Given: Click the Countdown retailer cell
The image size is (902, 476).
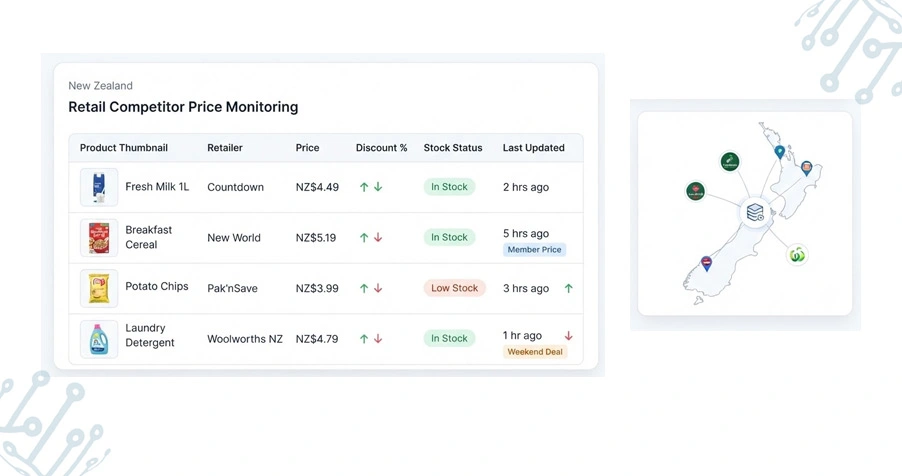Looking at the screenshot, I should [235, 187].
